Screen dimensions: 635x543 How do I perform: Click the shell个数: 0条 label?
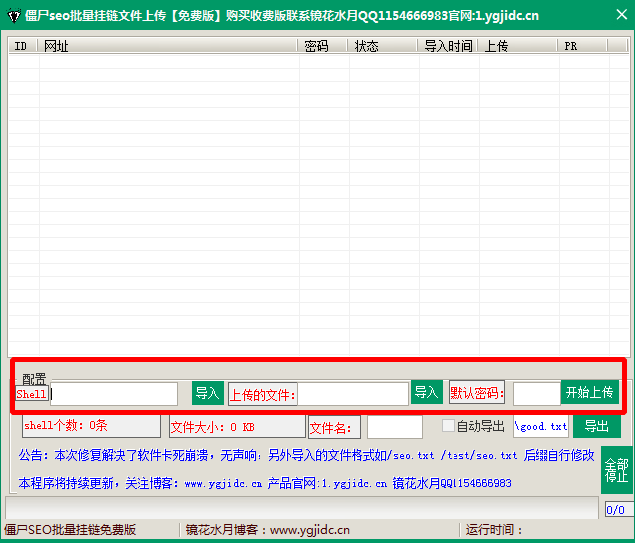92,426
